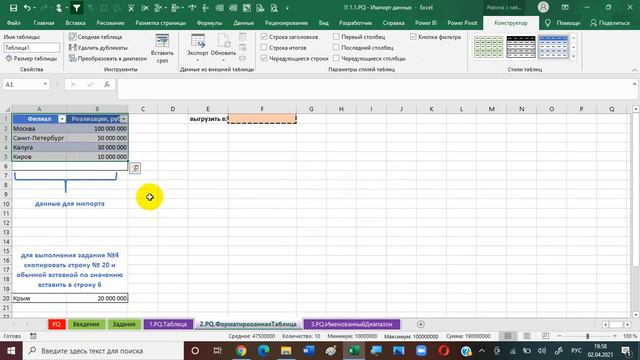This screenshot has width=640, height=360.
Task: Select cell containing Крым
Action: click(x=39, y=298)
